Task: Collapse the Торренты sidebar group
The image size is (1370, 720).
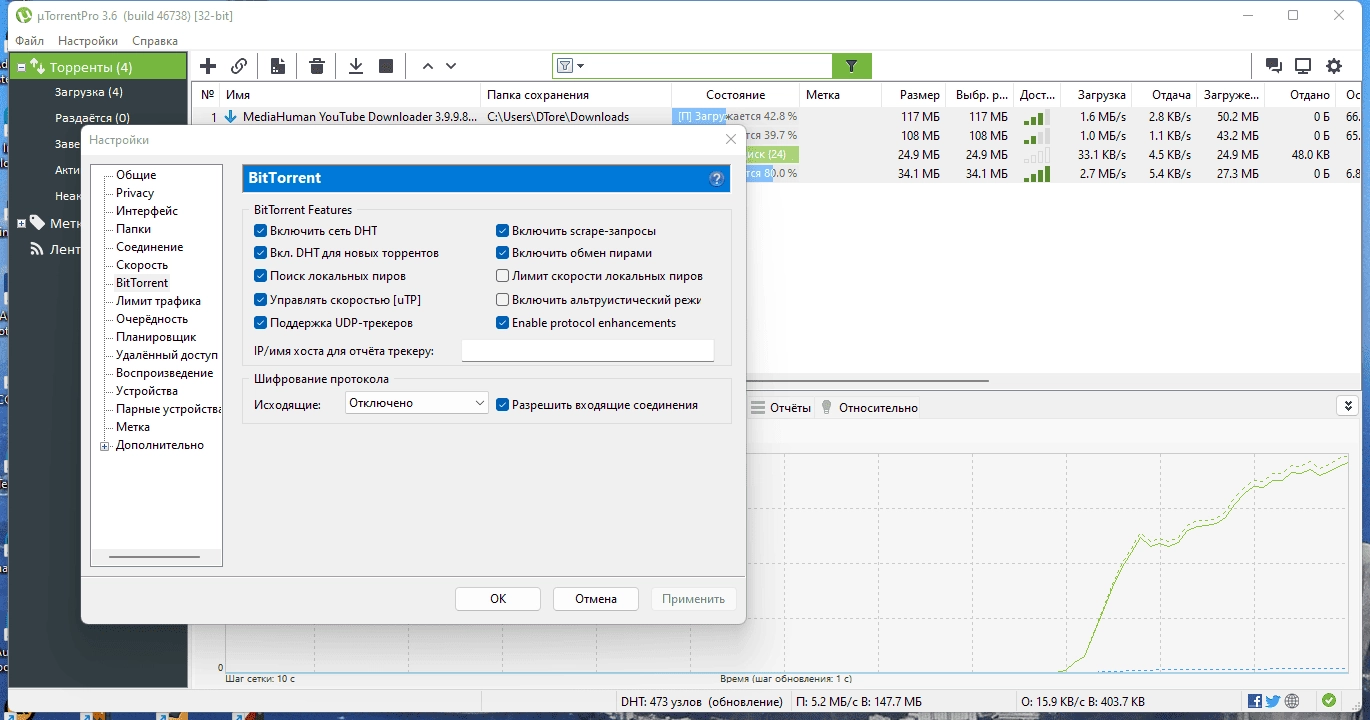Action: pyautogui.click(x=22, y=68)
